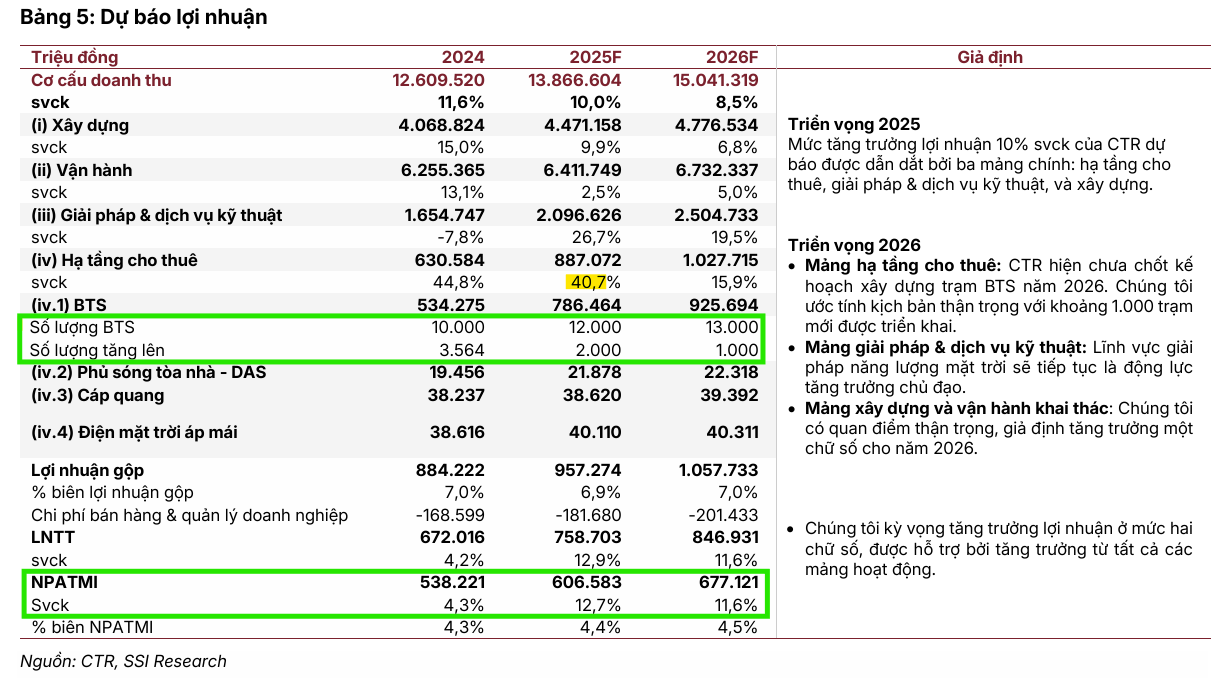This screenshot has width=1230, height=678.
Task: Click the table title "Bảng 5: Dự báo lợi nhuận"
Action: 144,17
